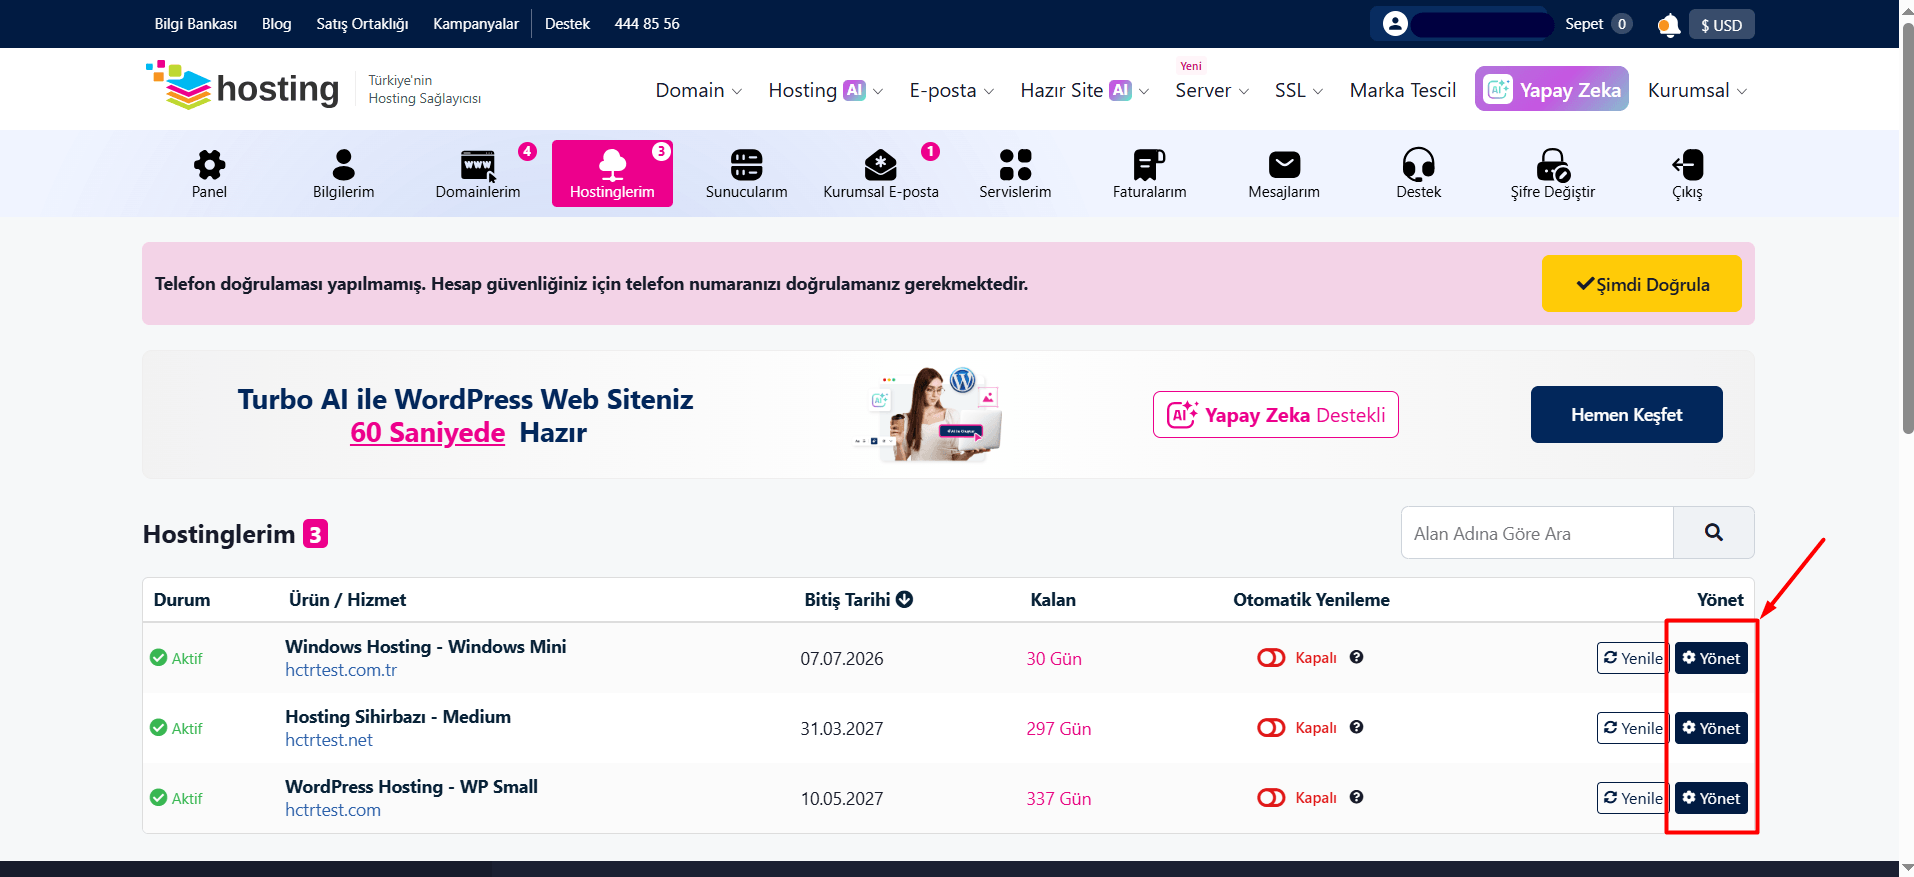Open Faturalarım invoice icon
This screenshot has height=877, width=1914.
[1149, 164]
